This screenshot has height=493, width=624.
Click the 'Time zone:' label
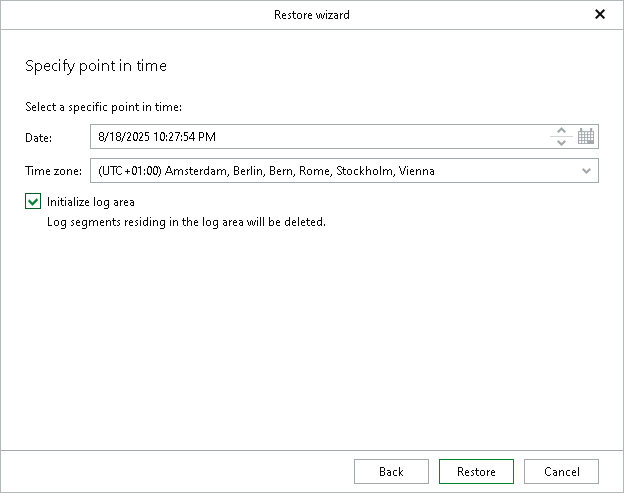[54, 171]
